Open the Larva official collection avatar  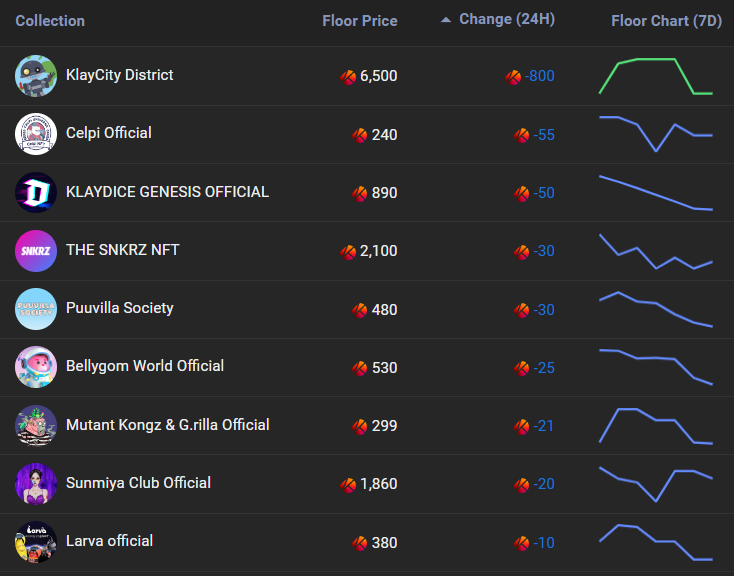click(36, 542)
